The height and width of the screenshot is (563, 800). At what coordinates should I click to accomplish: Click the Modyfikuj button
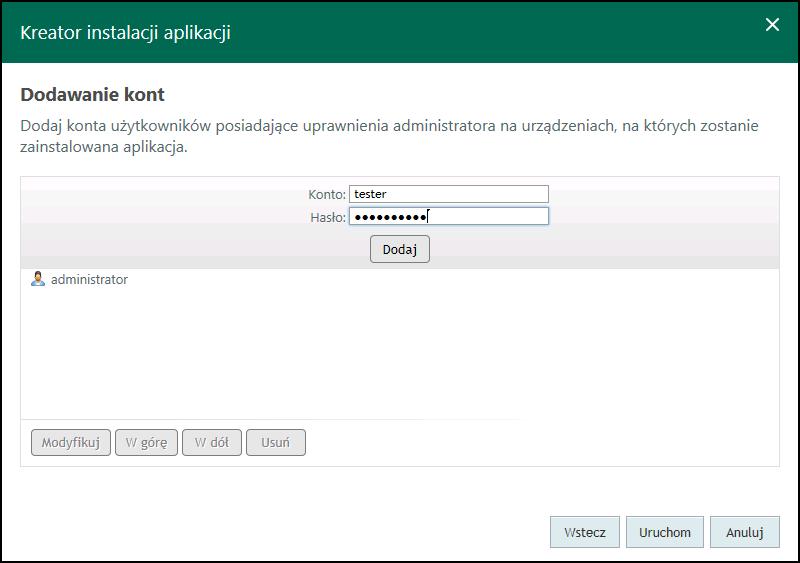coord(71,442)
